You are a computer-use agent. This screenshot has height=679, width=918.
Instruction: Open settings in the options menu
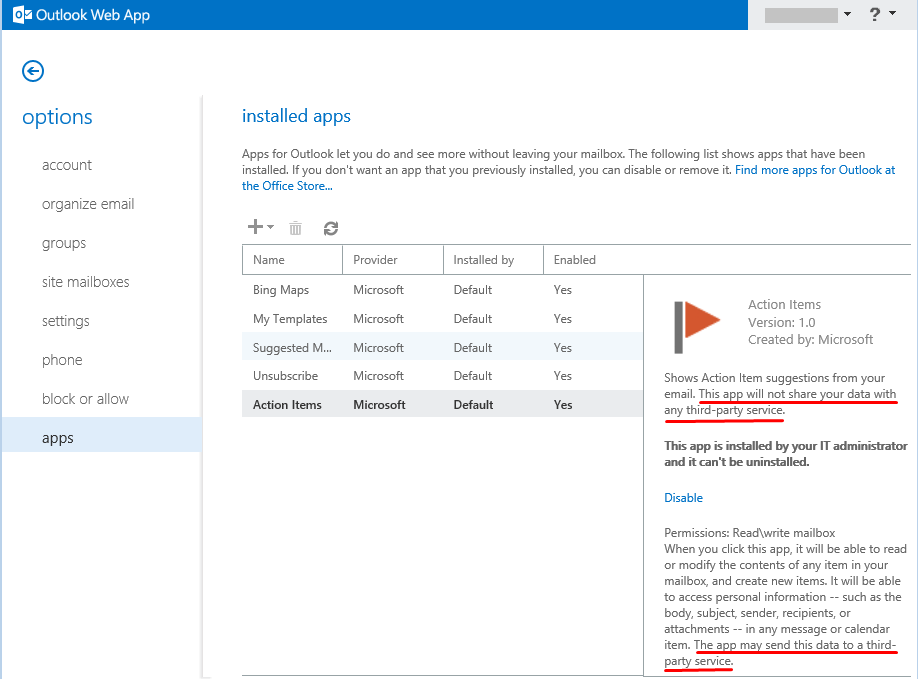point(66,321)
